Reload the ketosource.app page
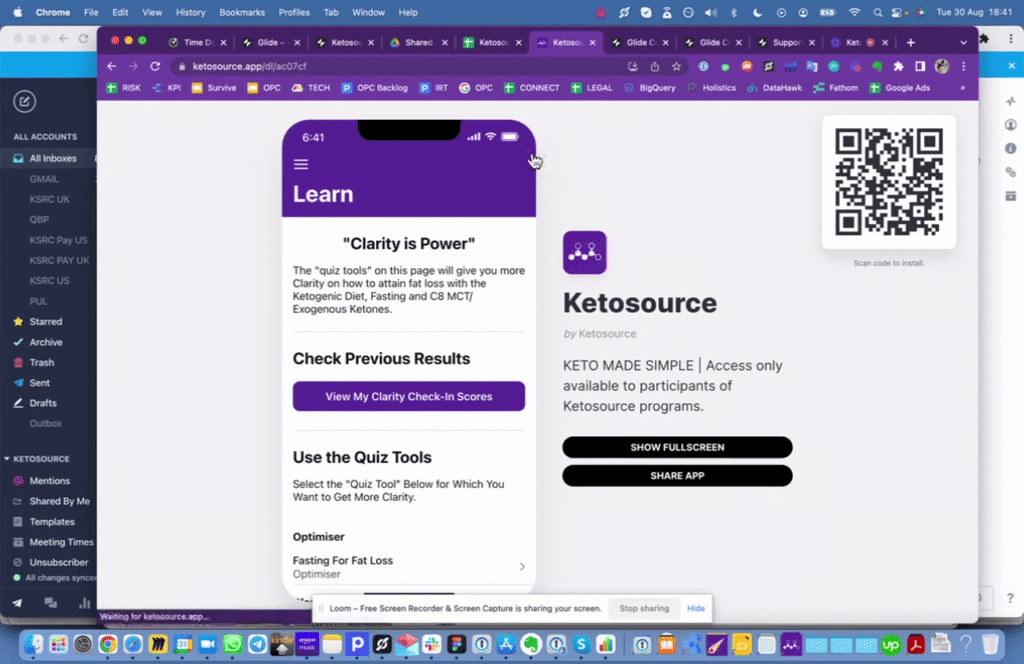 [155, 66]
